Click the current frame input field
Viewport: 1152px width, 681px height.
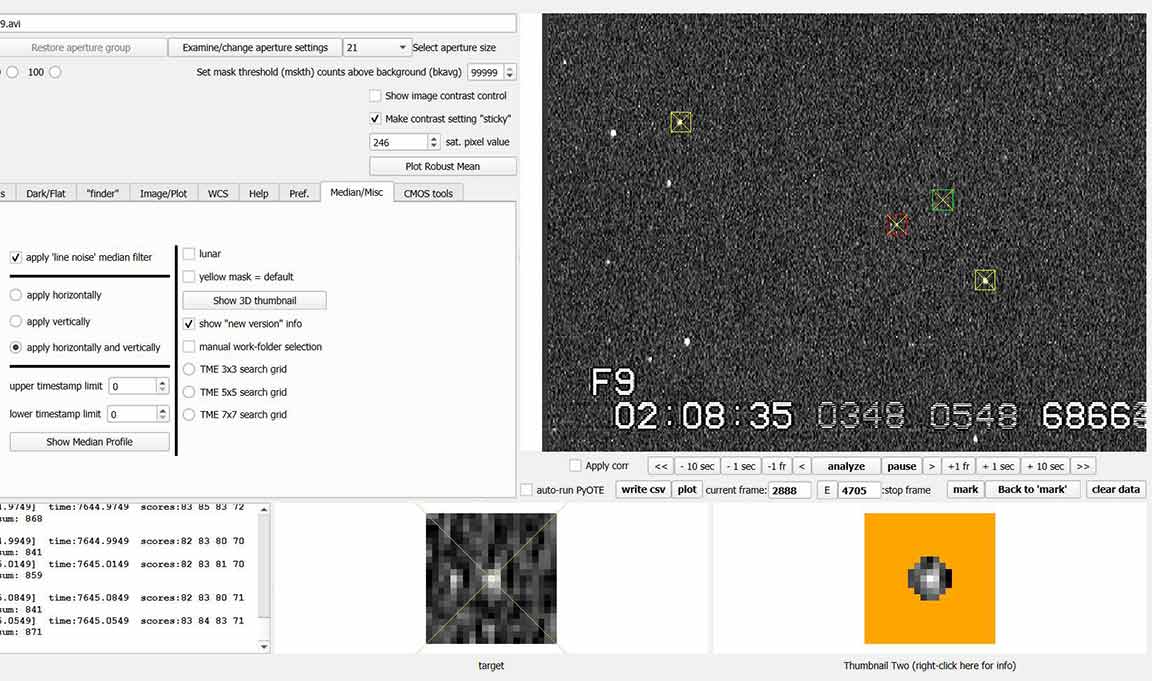789,490
